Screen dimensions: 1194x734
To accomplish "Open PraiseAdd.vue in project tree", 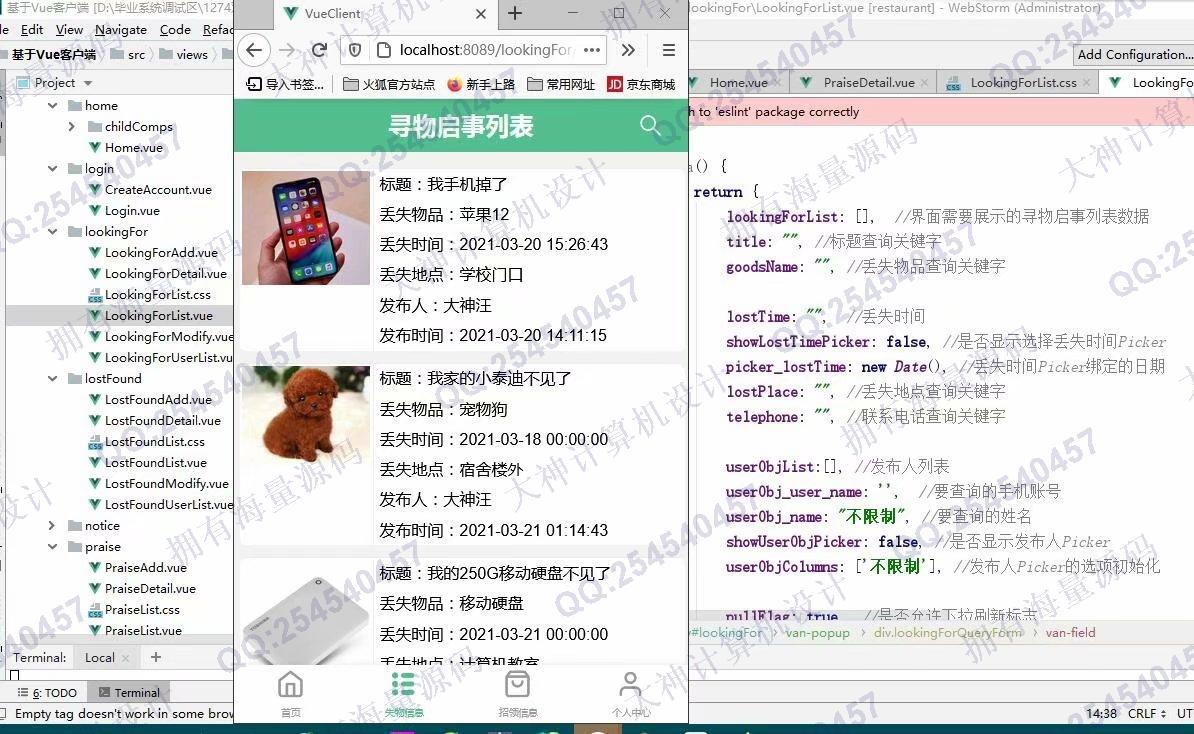I will (x=138, y=567).
